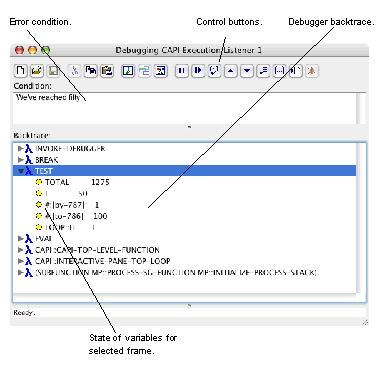Screen dimensions: 381x370
Task: Click the divider handle below the Condition pane
Action: [189, 127]
